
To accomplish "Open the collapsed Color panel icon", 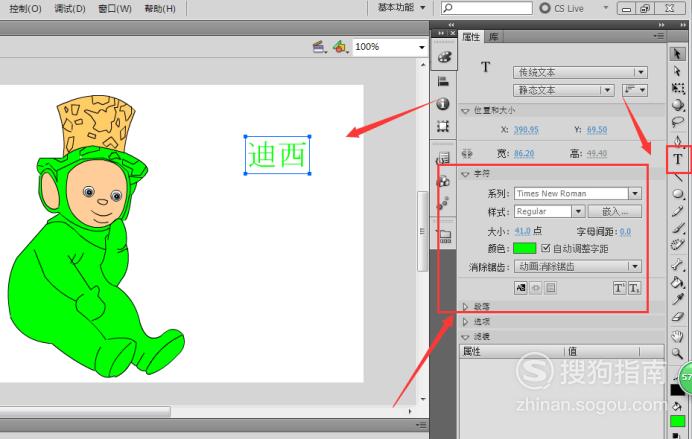I will [x=444, y=56].
